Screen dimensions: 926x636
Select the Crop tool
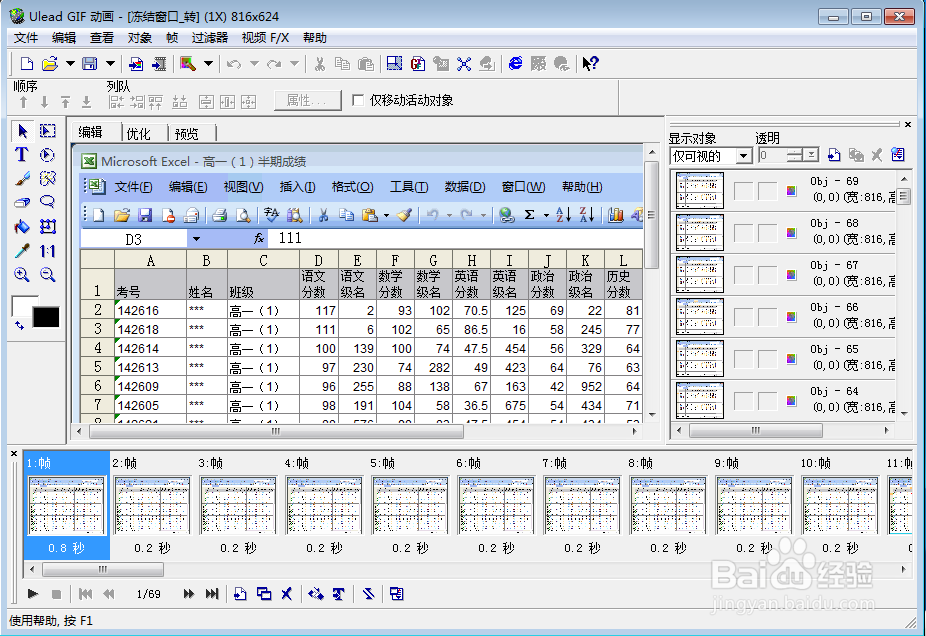48,227
